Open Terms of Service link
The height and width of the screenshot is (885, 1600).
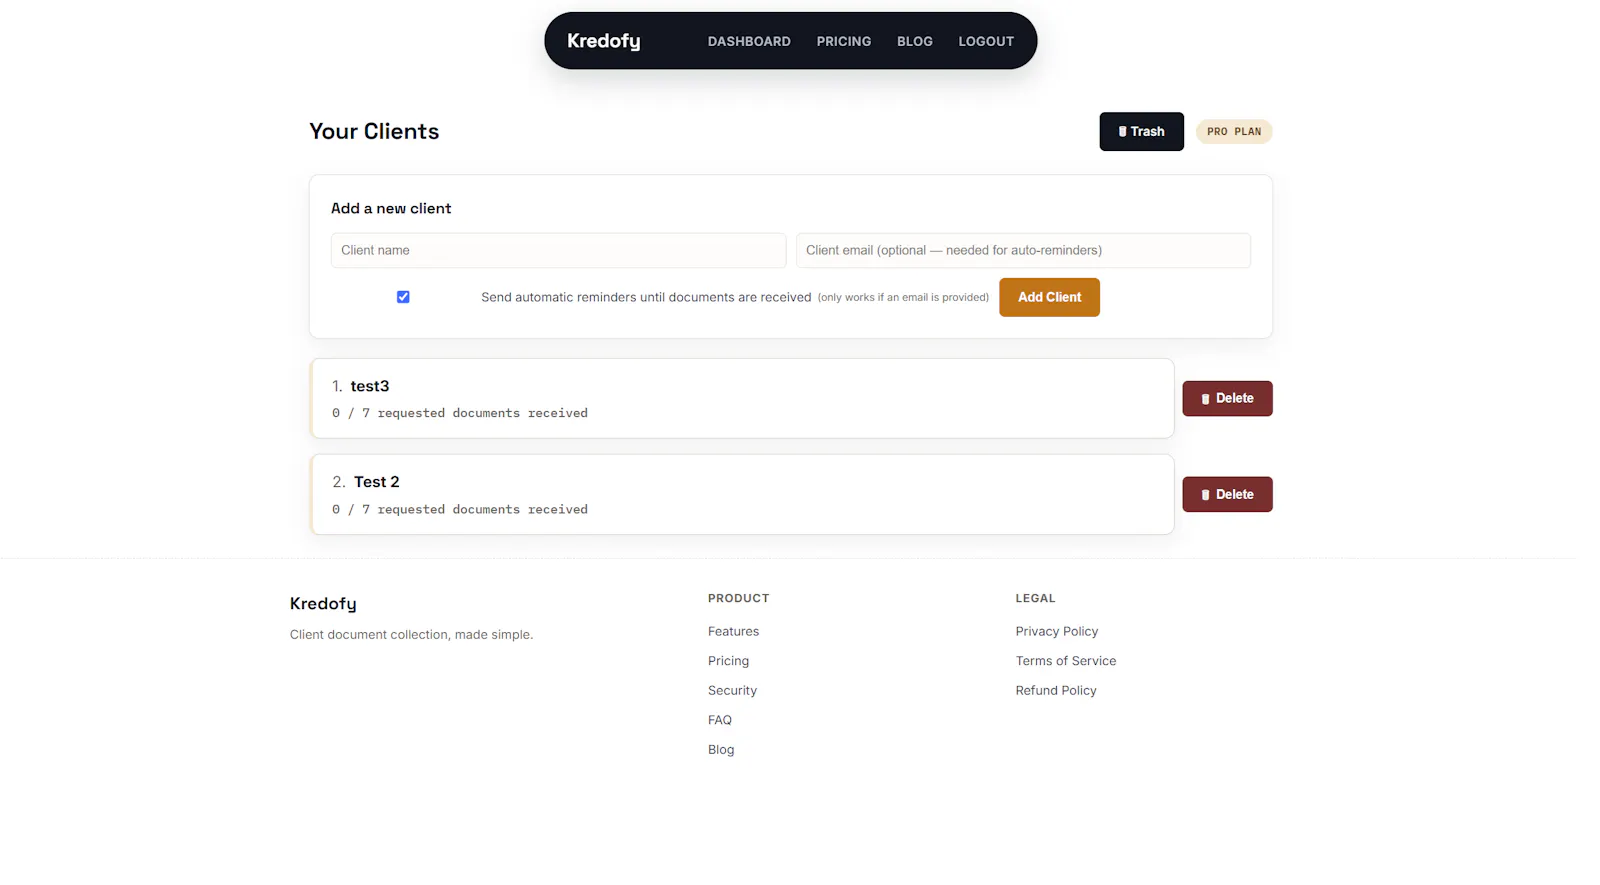click(1066, 661)
